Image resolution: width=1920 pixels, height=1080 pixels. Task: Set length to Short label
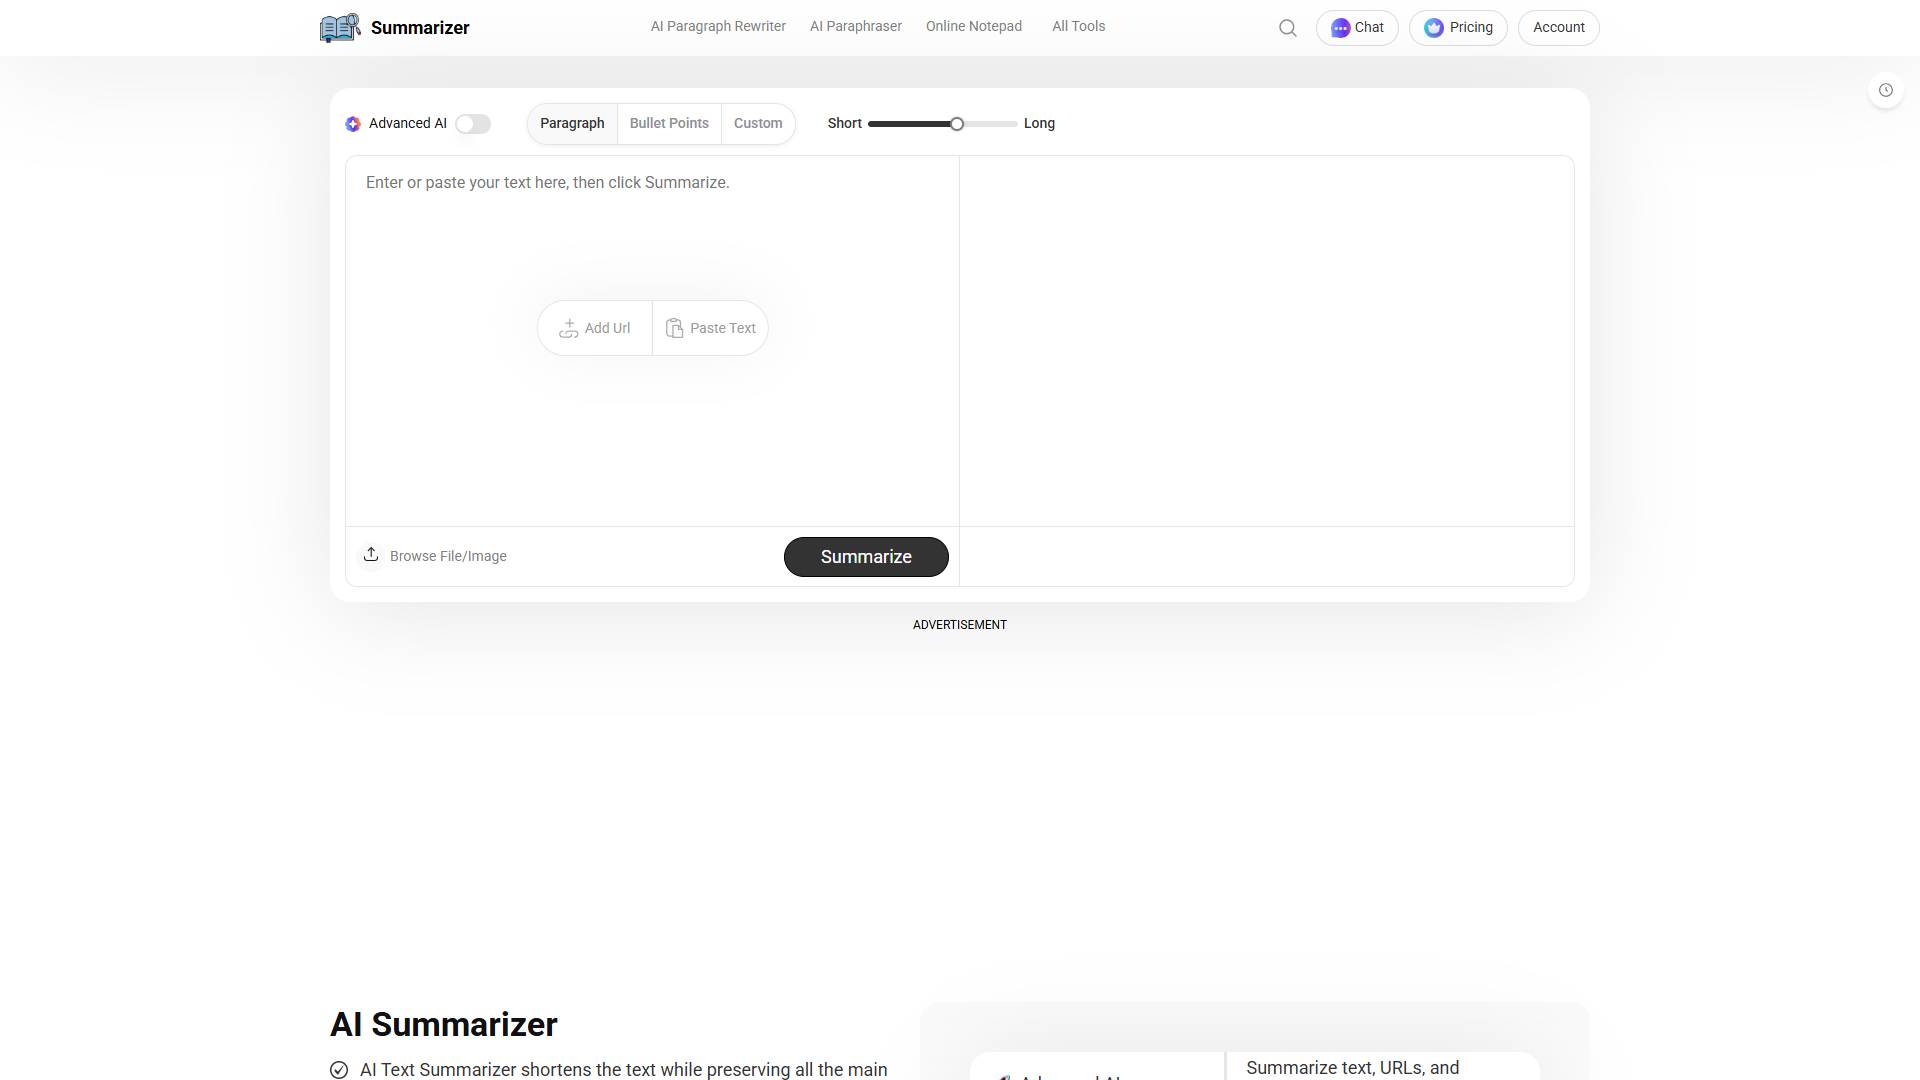[x=845, y=124]
